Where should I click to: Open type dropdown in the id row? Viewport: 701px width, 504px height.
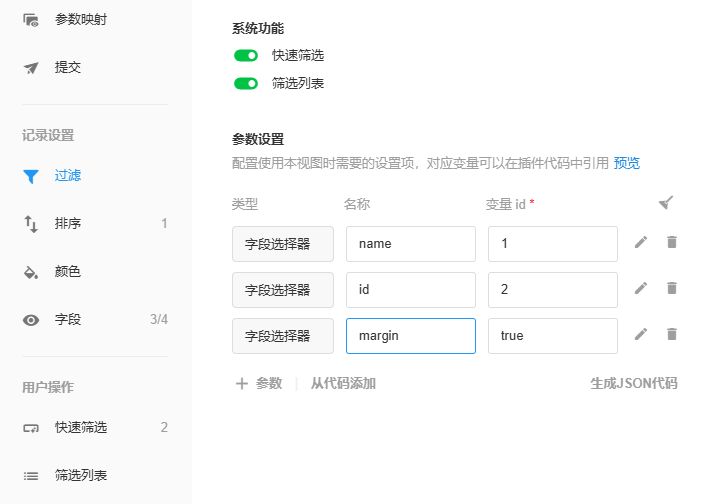[283, 290]
